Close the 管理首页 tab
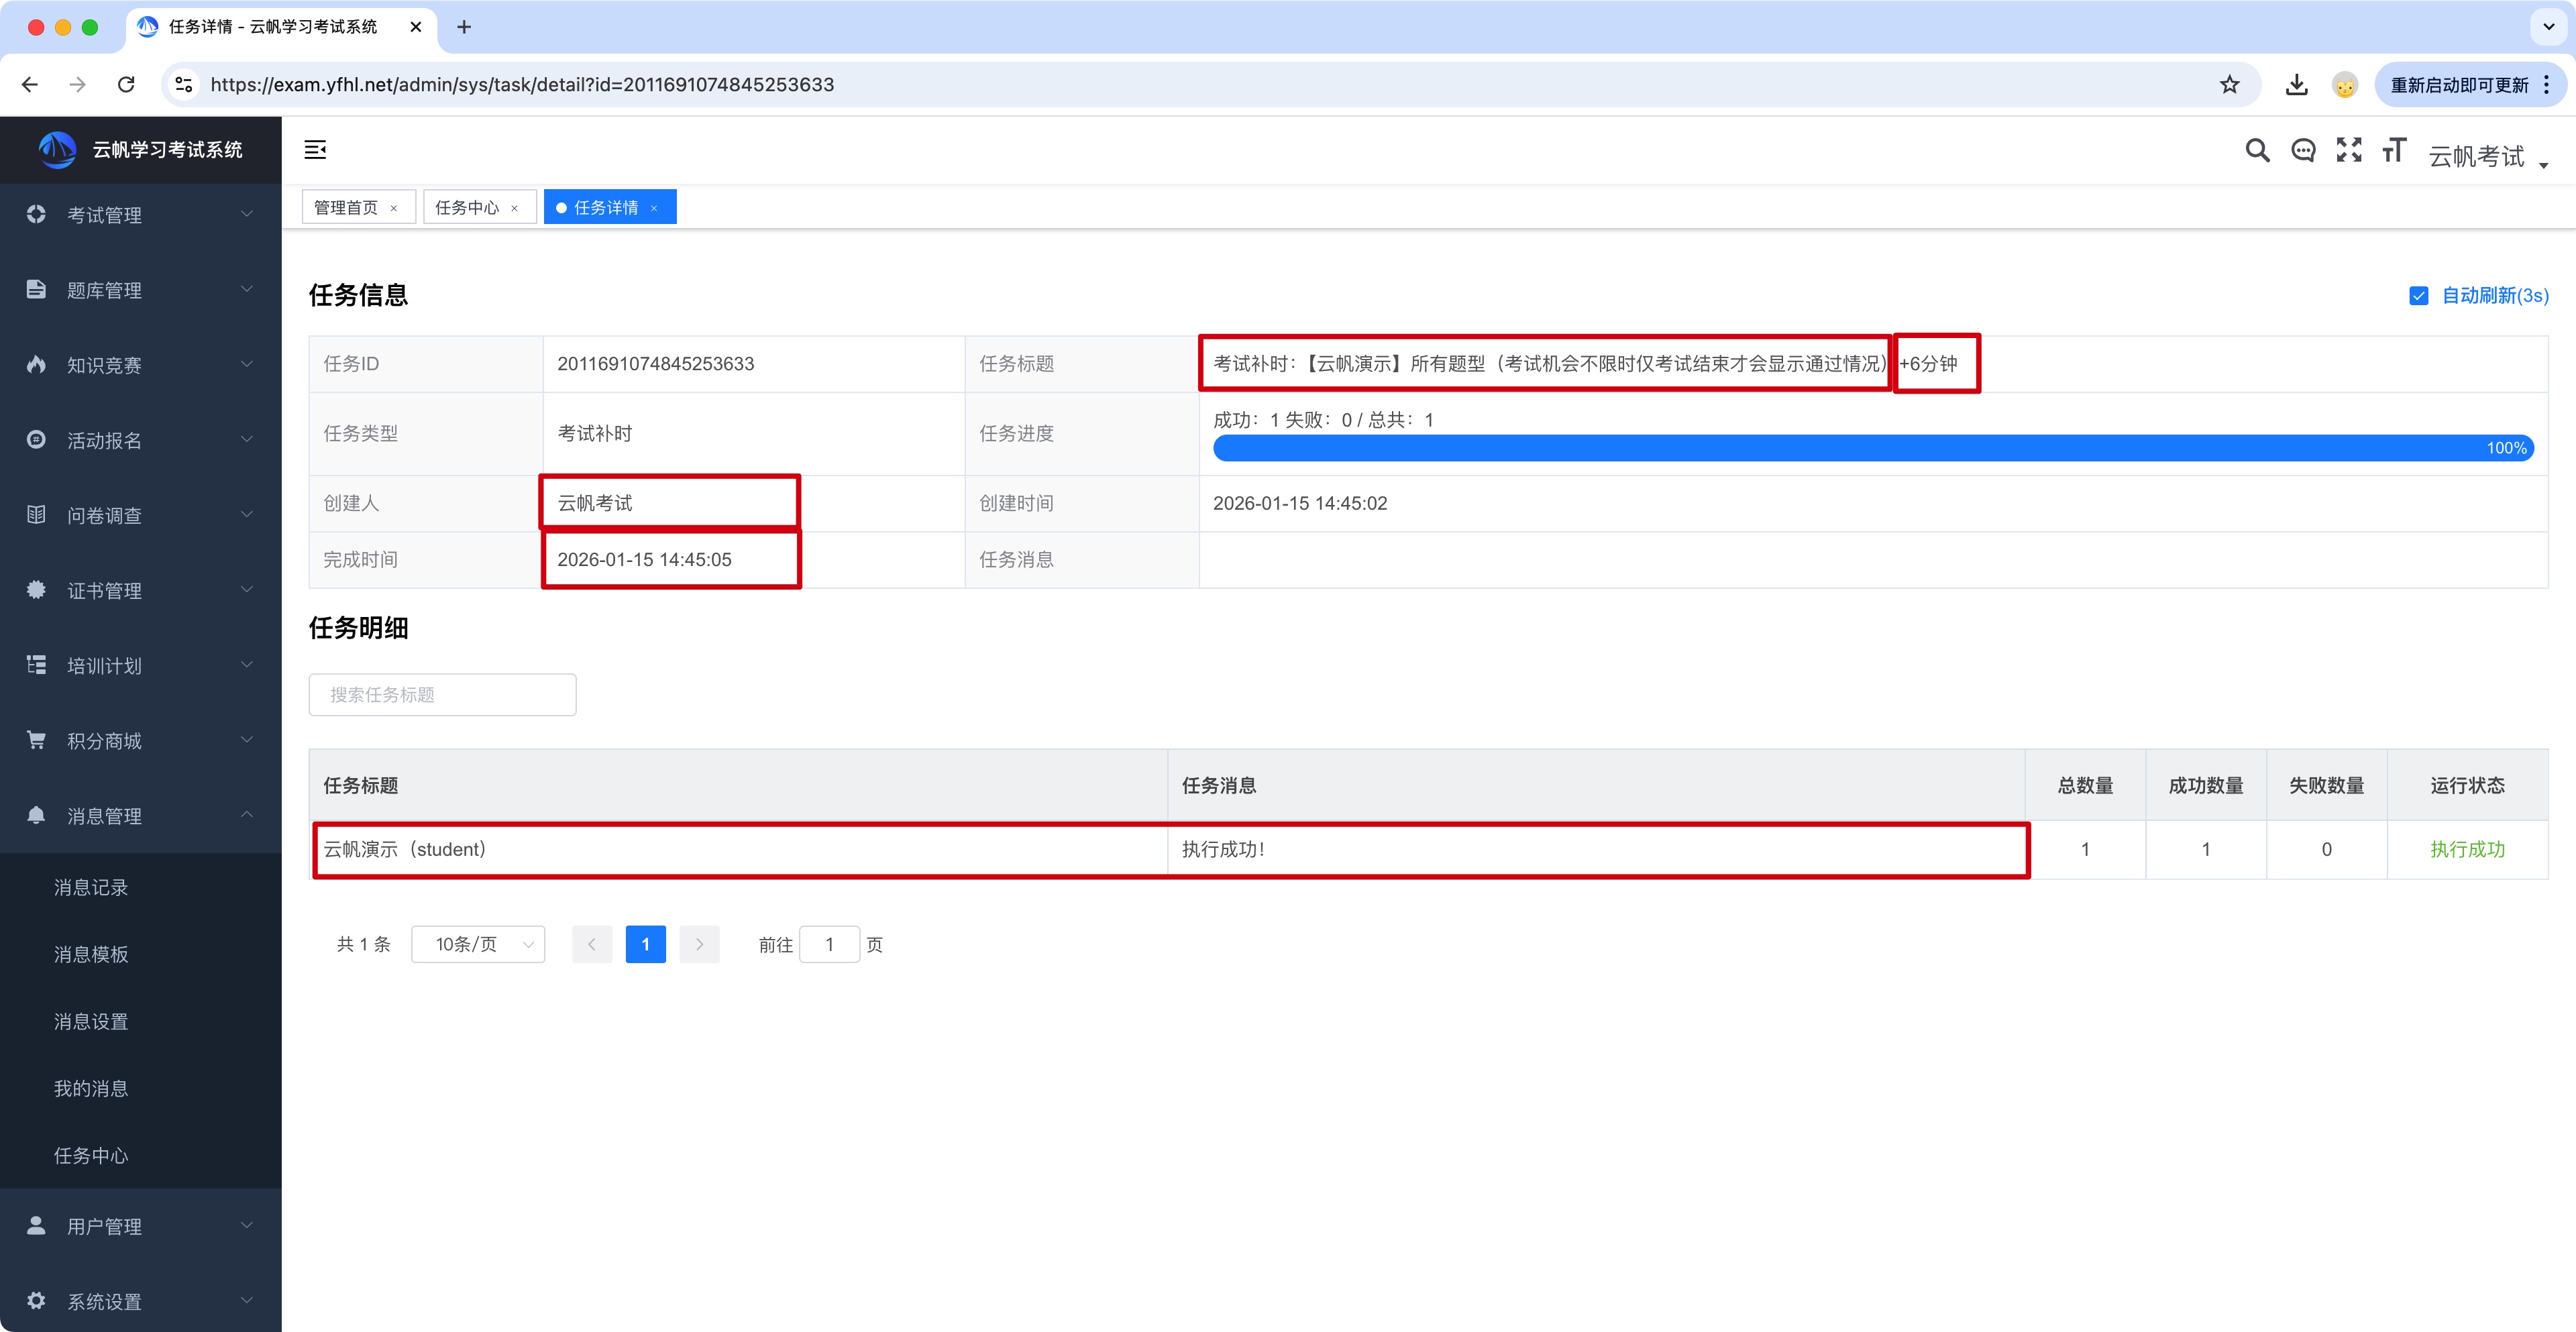 pos(394,208)
